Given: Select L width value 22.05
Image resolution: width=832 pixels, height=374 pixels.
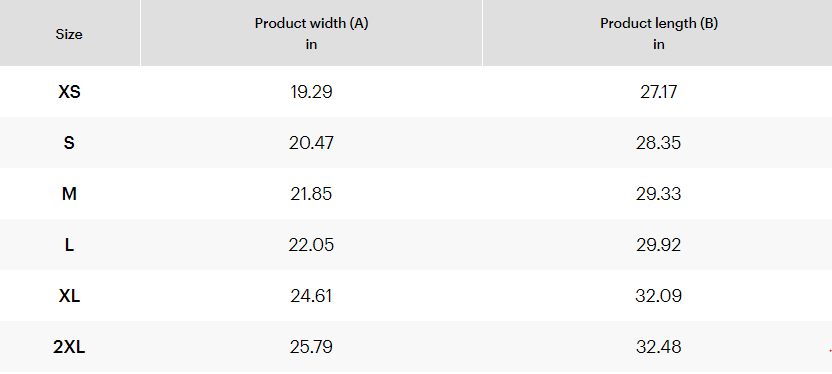Looking at the screenshot, I should tap(311, 245).
